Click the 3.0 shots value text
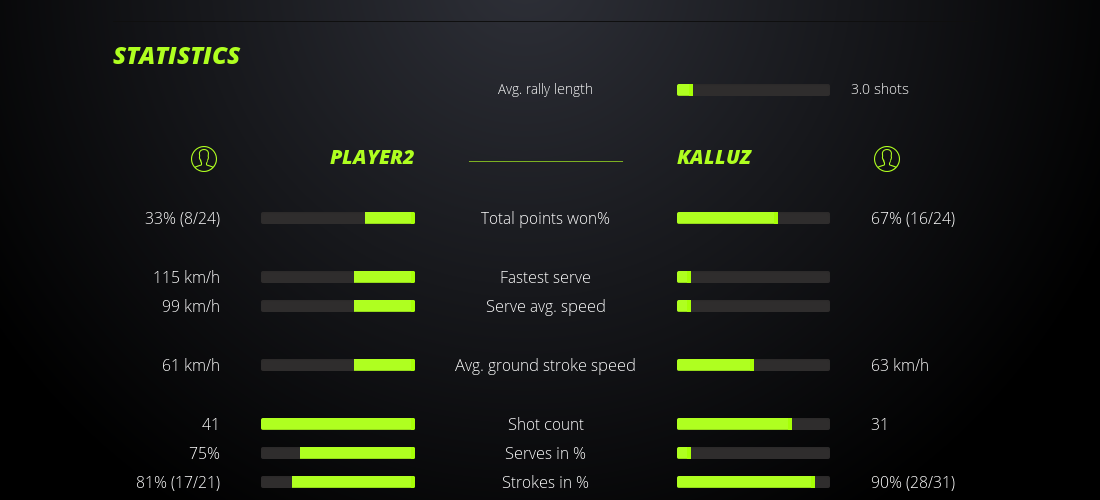This screenshot has height=500, width=1100. click(879, 89)
